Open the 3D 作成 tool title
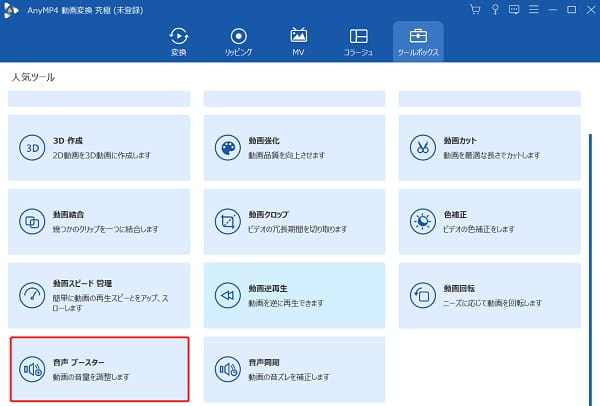 (68, 140)
